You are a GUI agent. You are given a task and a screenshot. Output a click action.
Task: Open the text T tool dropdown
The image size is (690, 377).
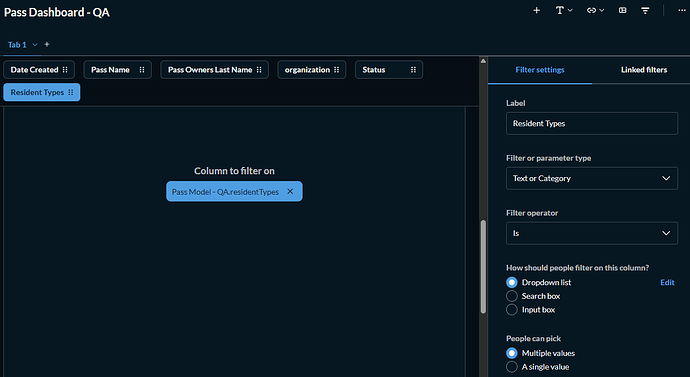click(564, 10)
